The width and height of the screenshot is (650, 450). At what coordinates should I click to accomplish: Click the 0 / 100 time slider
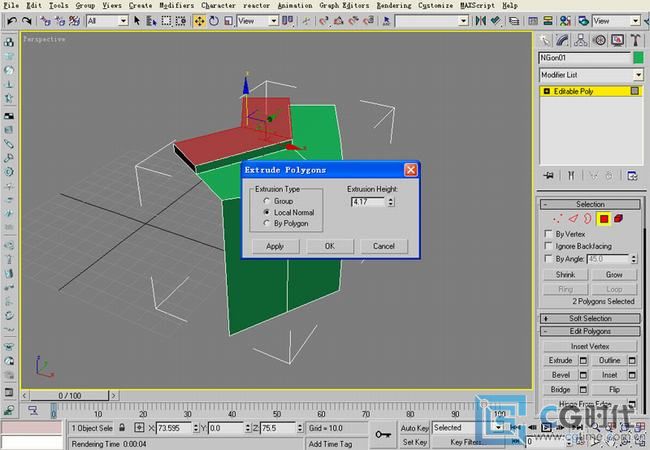70,396
